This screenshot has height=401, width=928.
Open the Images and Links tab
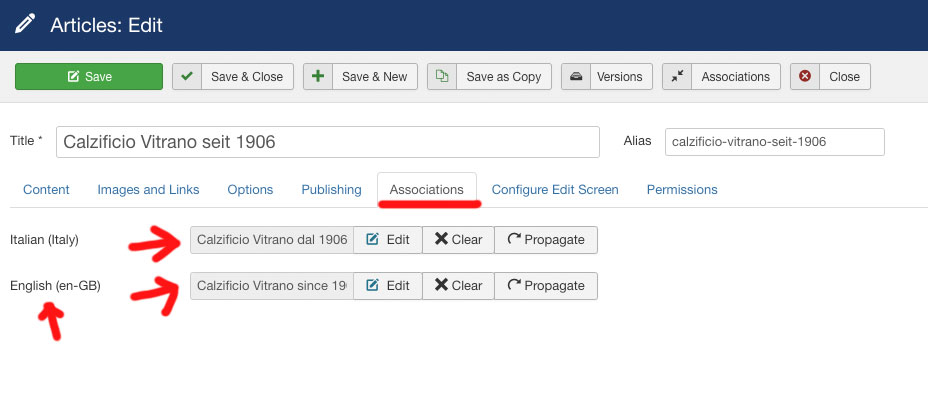(148, 189)
